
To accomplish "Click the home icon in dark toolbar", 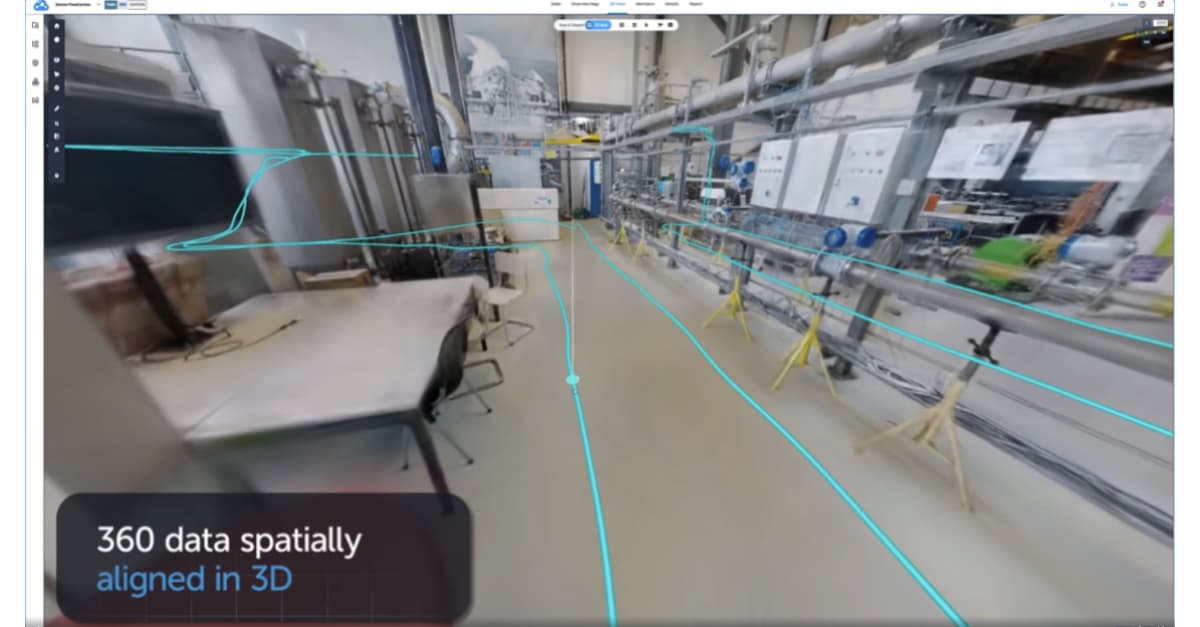I will [56, 25].
